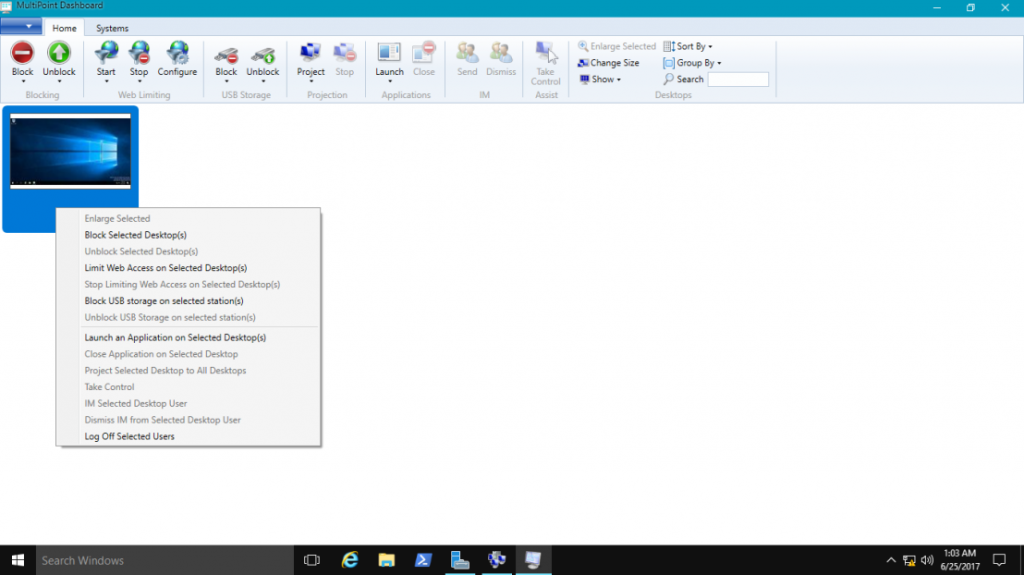Click the Unblock USB Storage ribbon icon

pyautogui.click(x=263, y=54)
